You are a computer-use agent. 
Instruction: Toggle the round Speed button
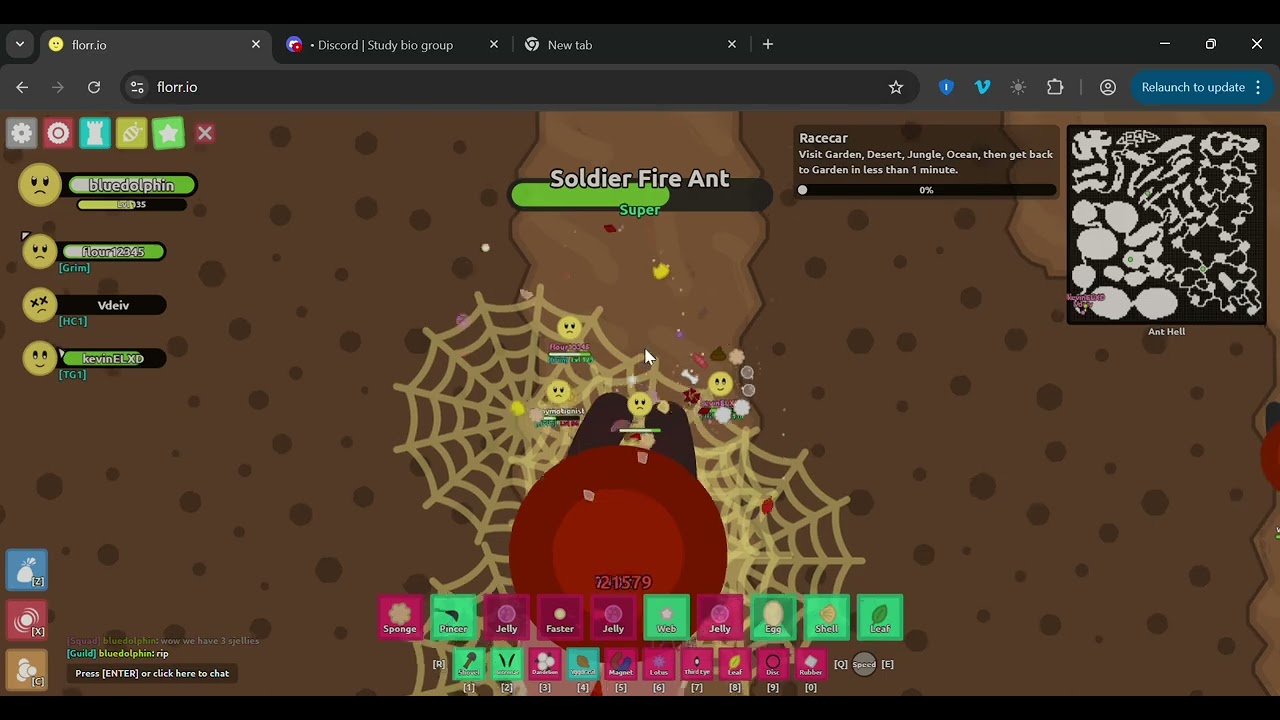(x=864, y=665)
